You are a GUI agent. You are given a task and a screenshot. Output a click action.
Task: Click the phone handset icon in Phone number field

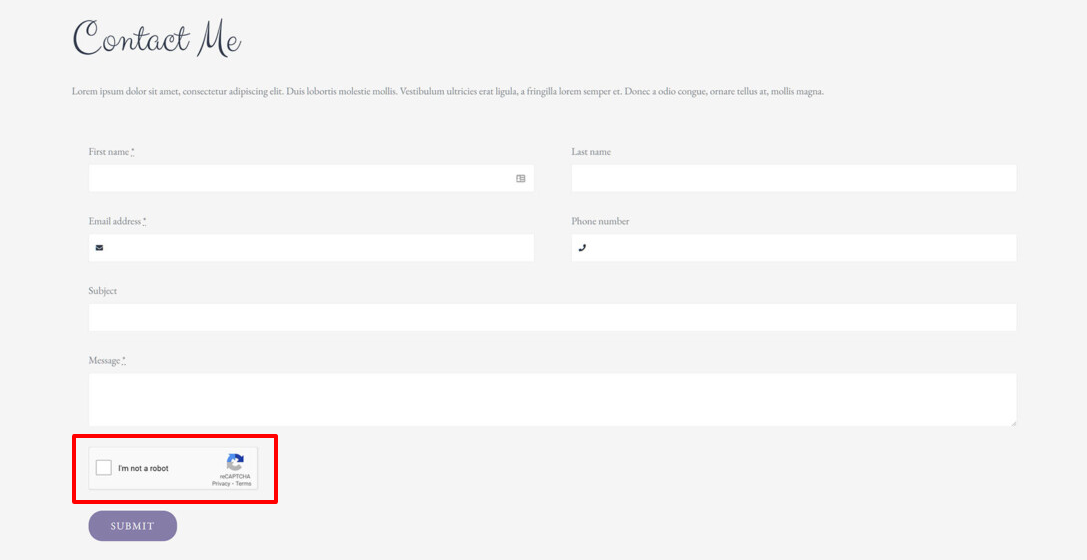tap(582, 248)
